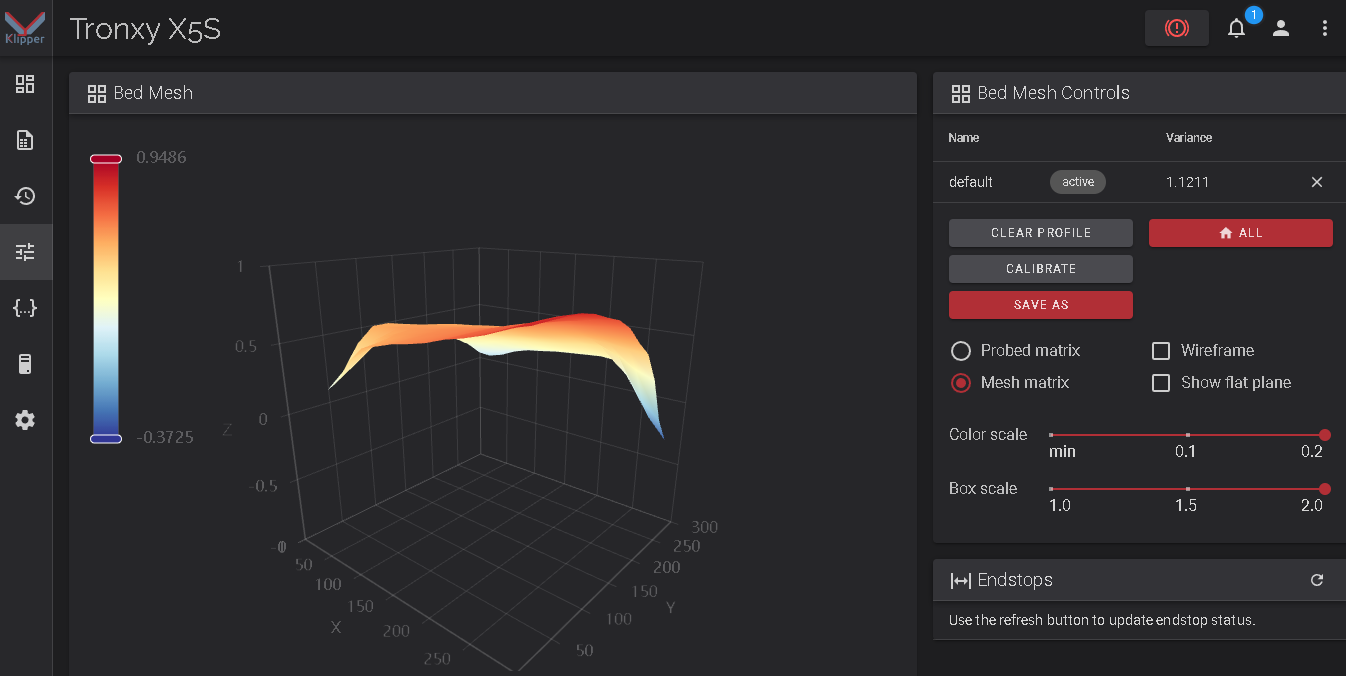Open the G-code files sidebar icon
The image size is (1346, 676).
point(25,140)
